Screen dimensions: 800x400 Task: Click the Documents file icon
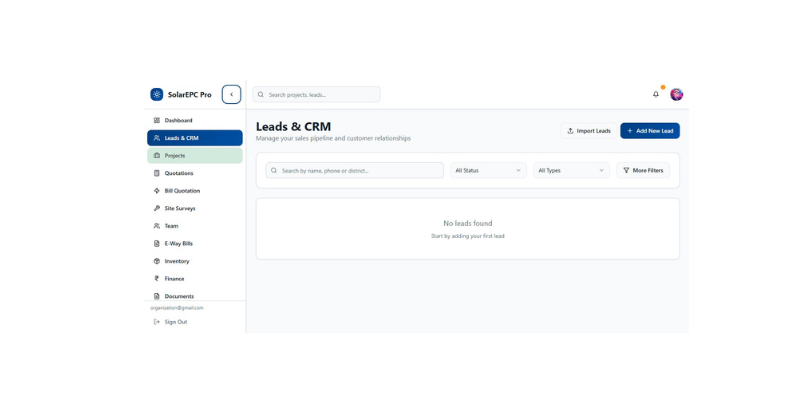click(157, 296)
